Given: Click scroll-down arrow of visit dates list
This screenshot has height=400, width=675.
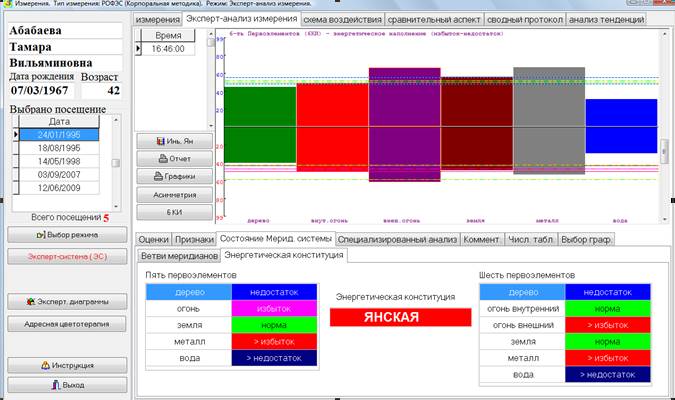Looking at the screenshot, I should point(116,207).
